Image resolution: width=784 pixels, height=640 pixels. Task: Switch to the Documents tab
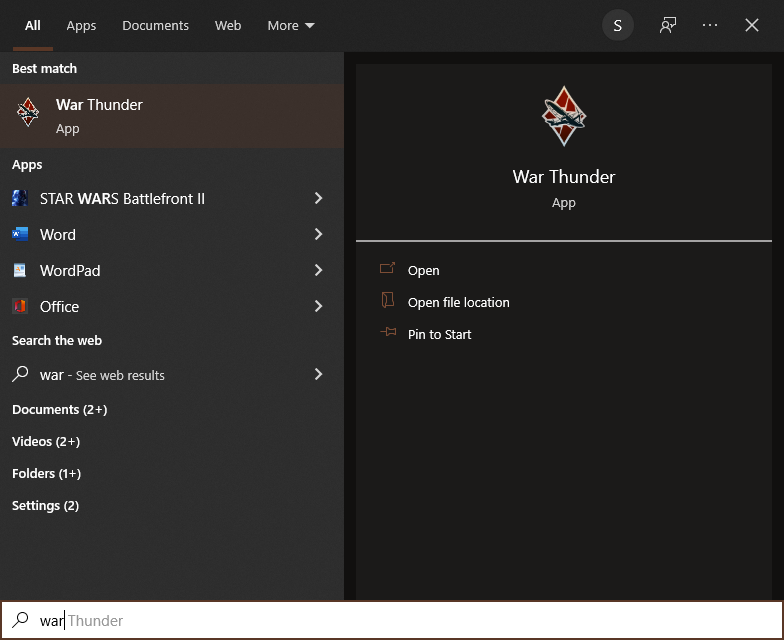point(156,26)
